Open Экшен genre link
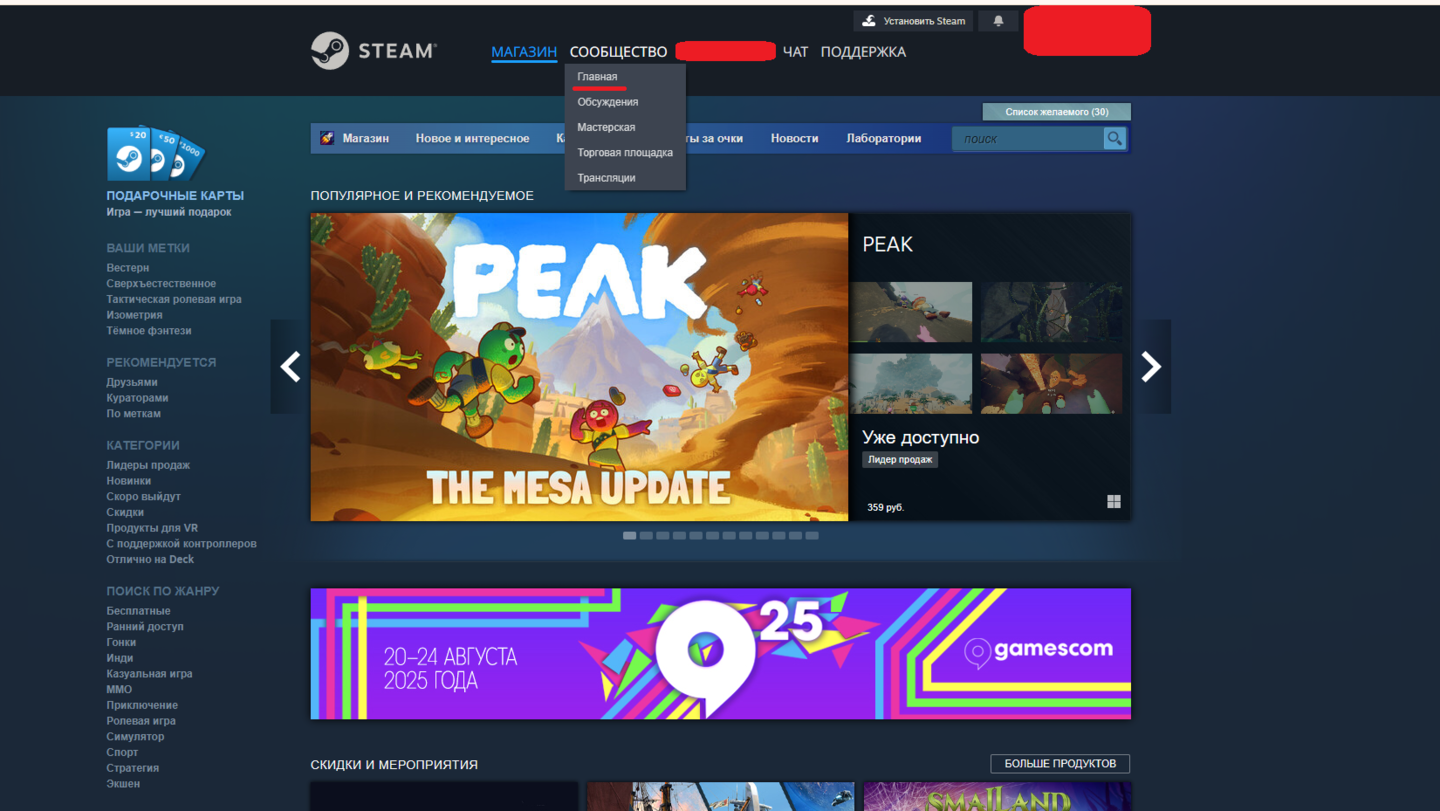Viewport: 1440px width, 811px height. 123,784
